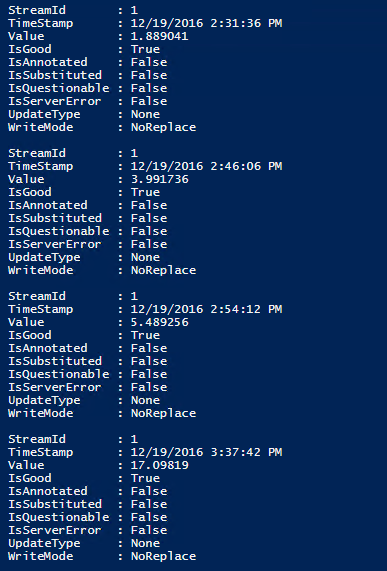Click the Value 5.489256 output

click(159, 322)
